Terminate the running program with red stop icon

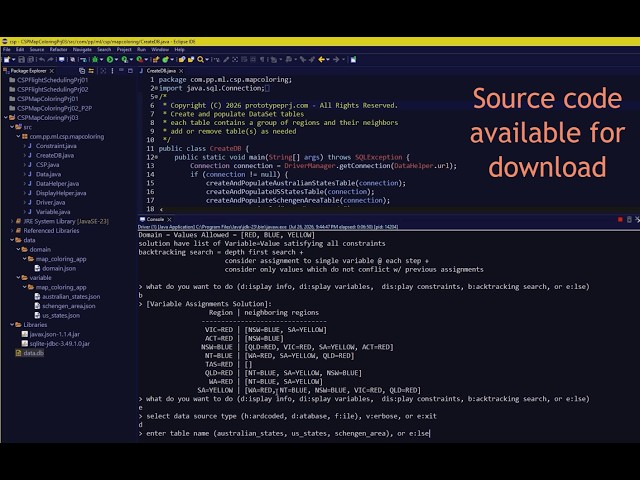pos(620,220)
